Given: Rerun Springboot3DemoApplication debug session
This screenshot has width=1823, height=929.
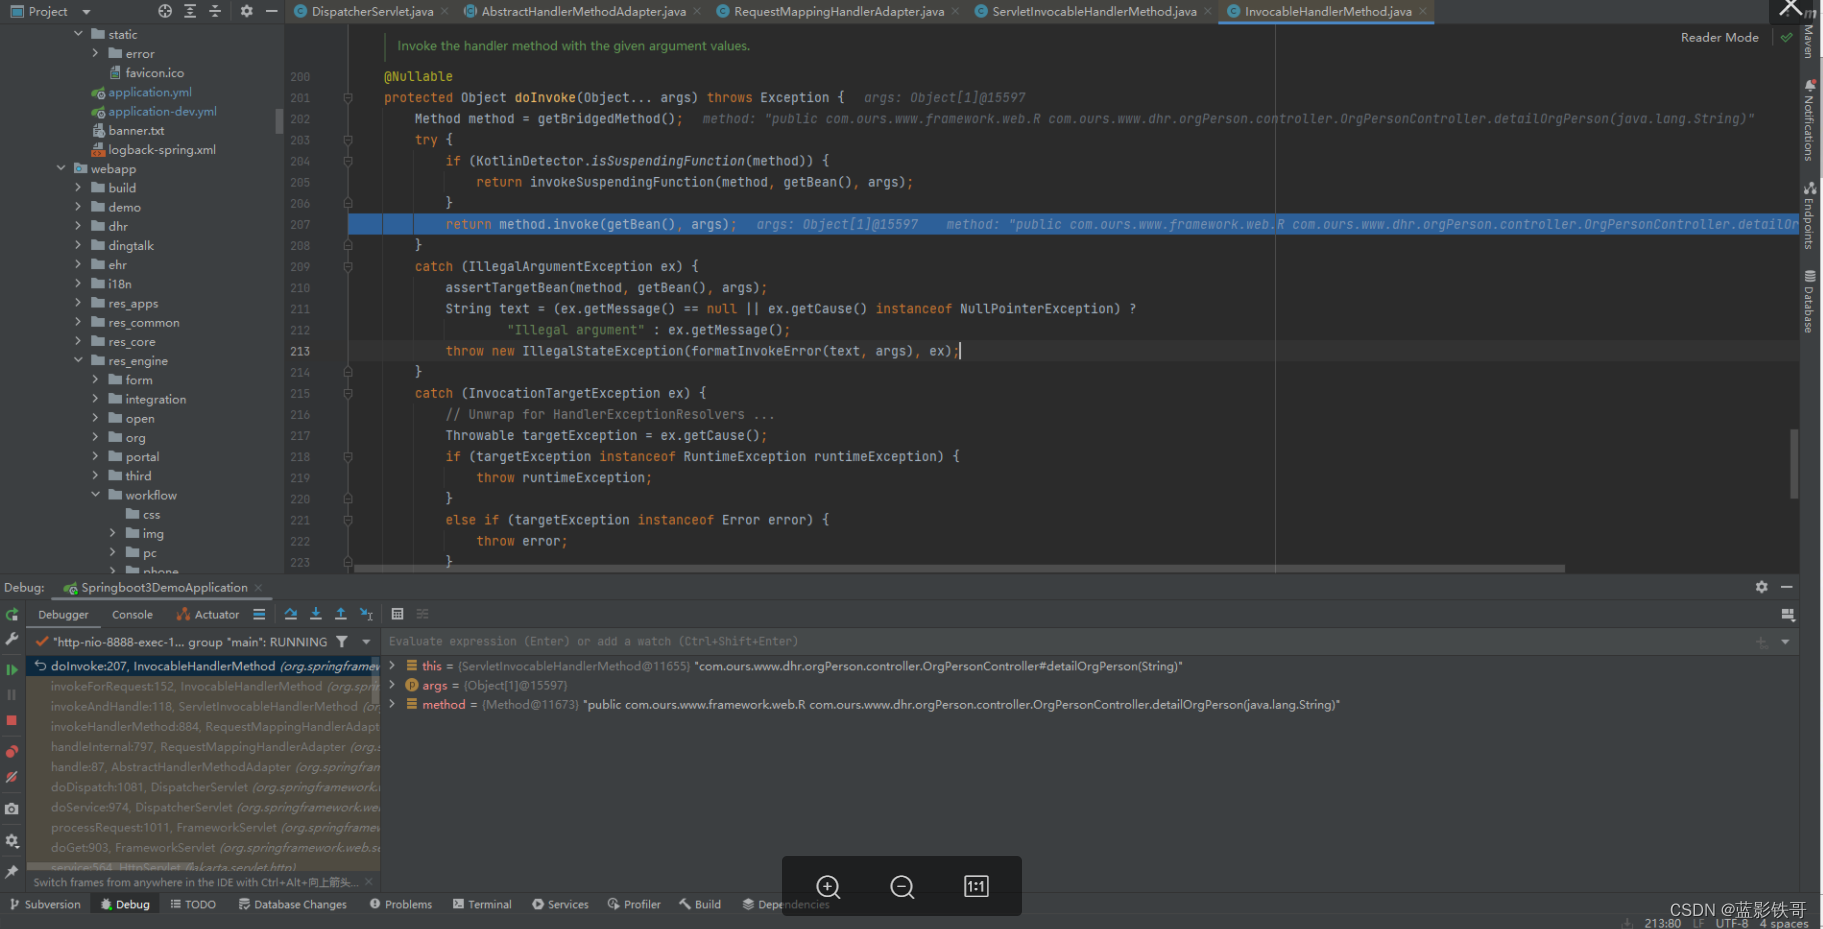Looking at the screenshot, I should point(12,615).
